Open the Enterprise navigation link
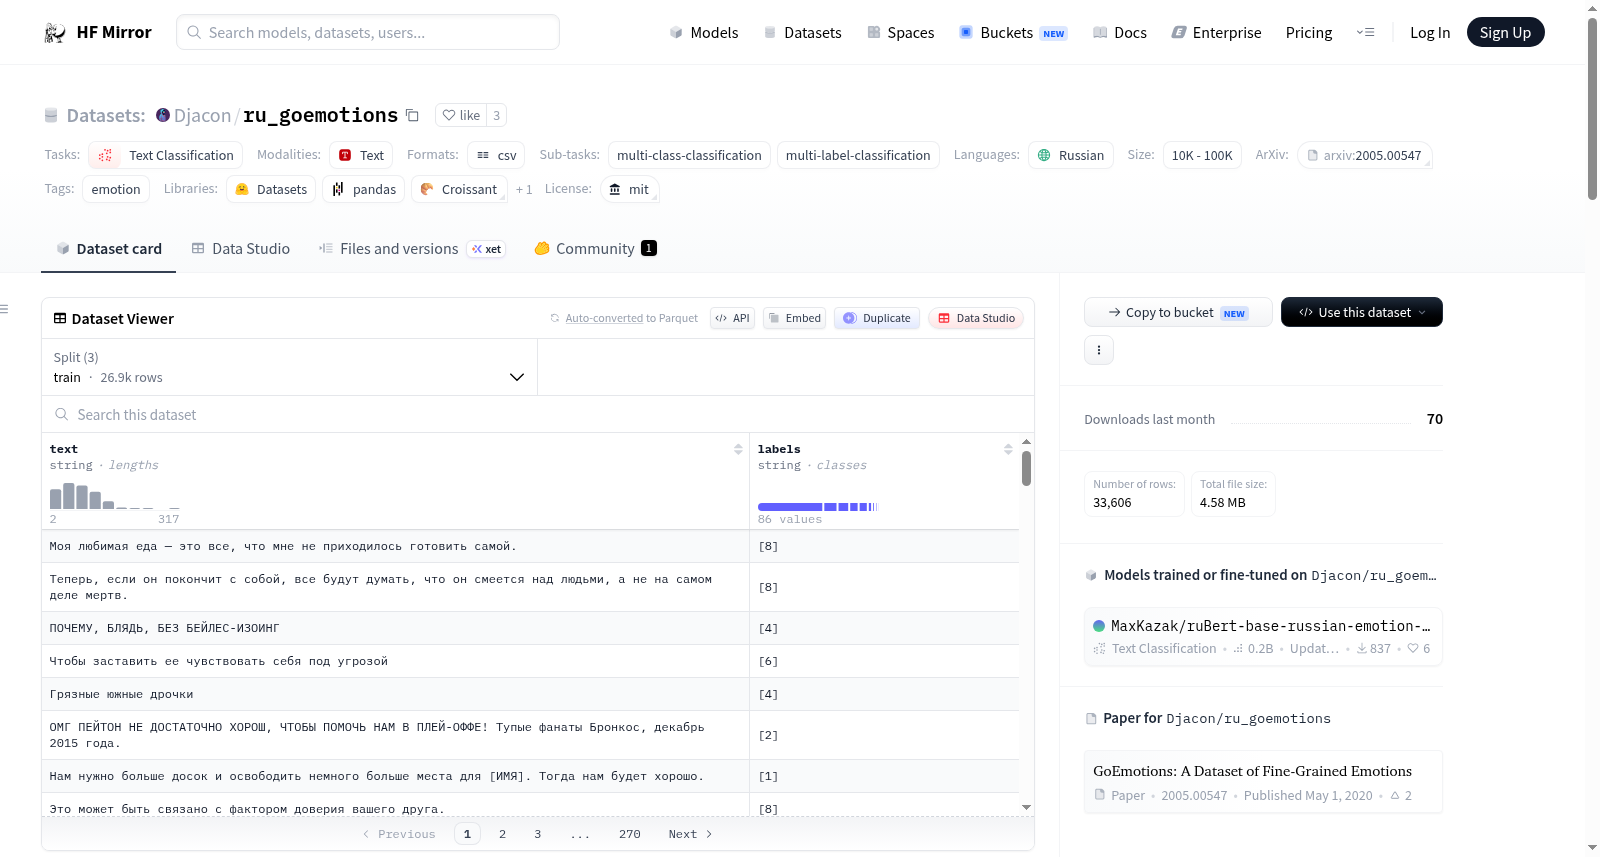This screenshot has height=857, width=1600. point(1216,33)
